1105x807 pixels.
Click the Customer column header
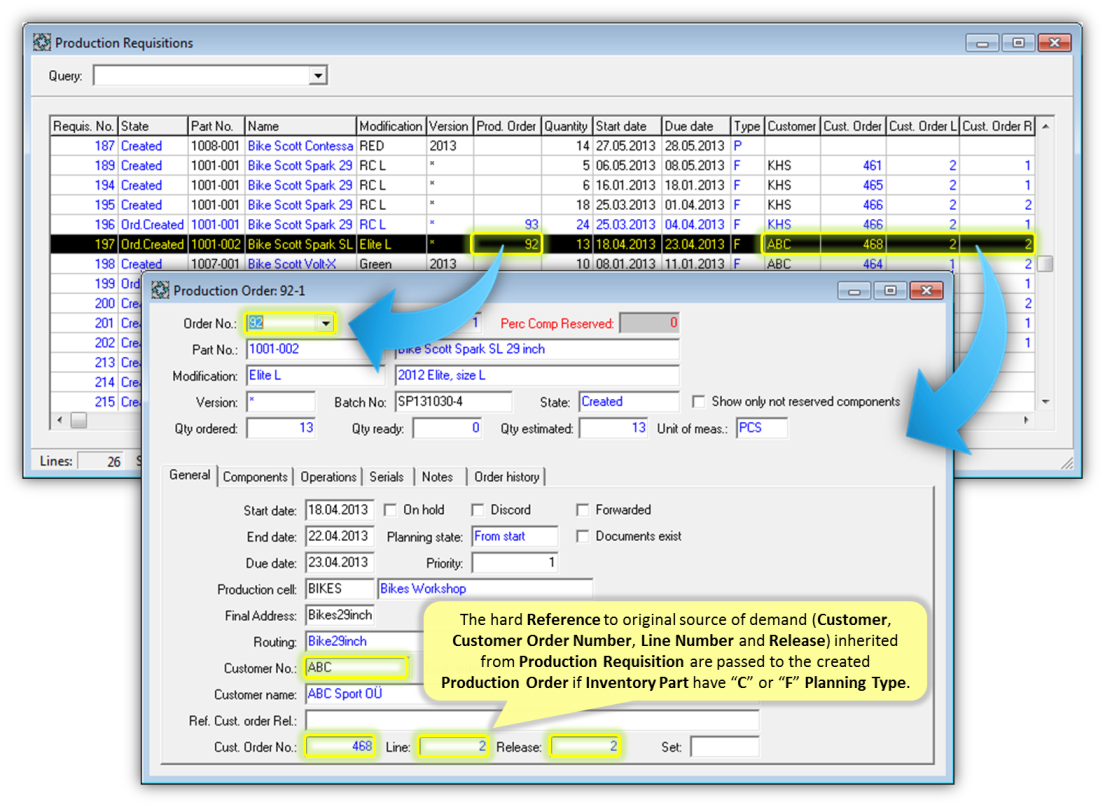tap(792, 126)
